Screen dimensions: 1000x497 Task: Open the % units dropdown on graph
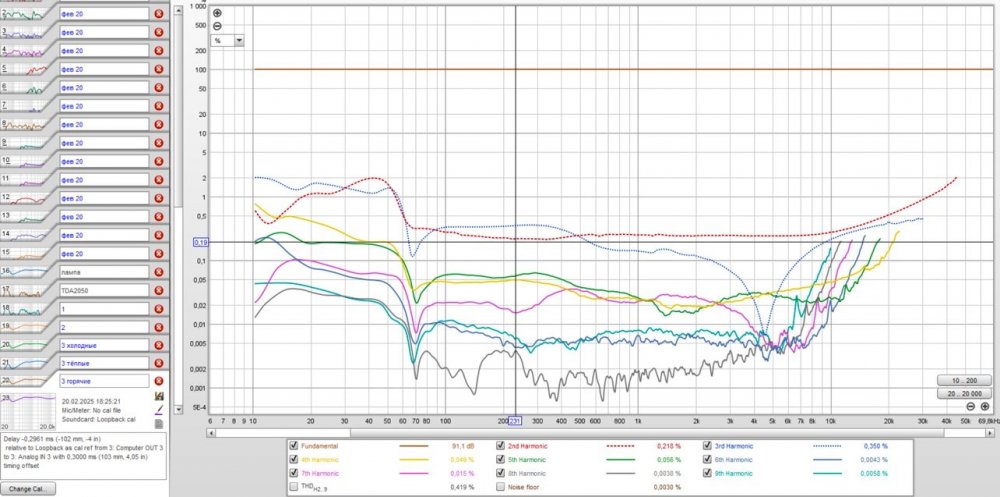tap(239, 41)
